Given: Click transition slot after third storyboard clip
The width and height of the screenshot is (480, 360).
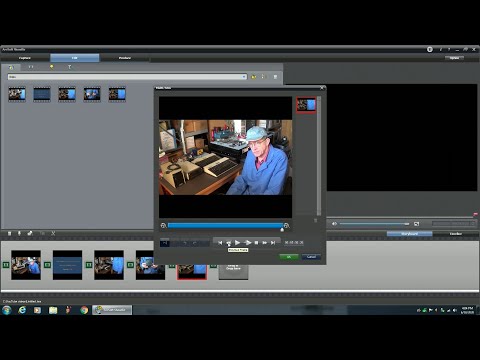Looking at the screenshot, I should 130,265.
